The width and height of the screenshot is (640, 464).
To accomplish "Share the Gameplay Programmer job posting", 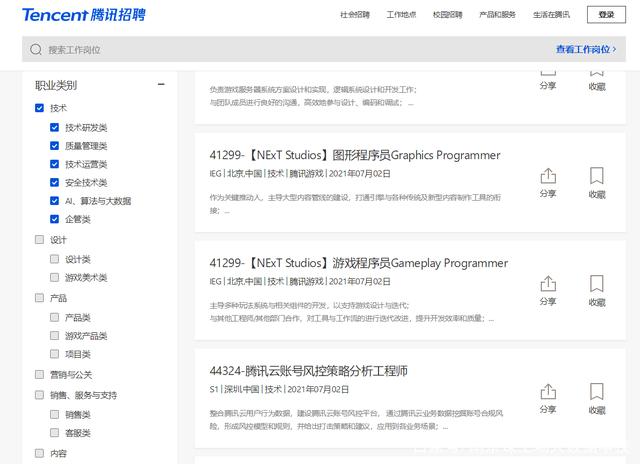I will coord(548,291).
